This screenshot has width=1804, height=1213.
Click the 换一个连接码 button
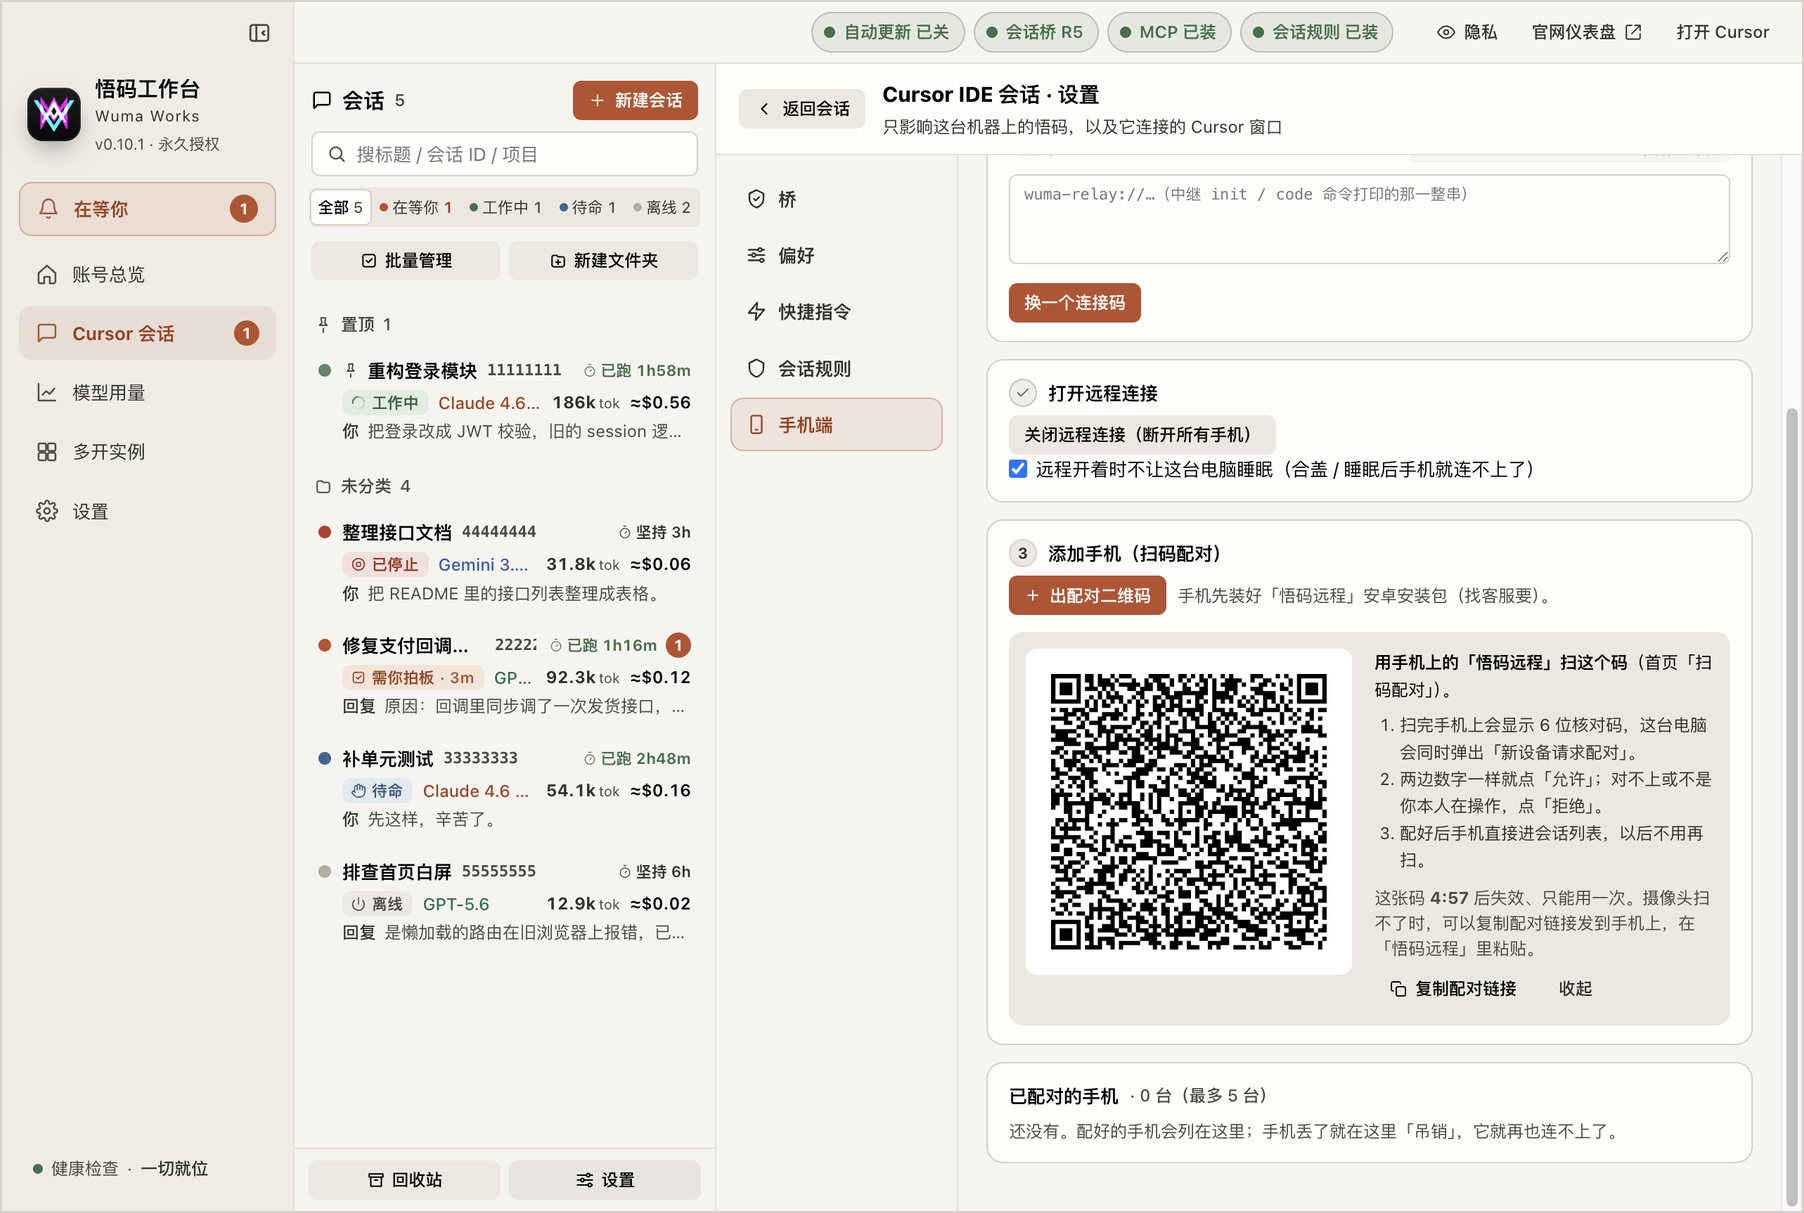tap(1074, 303)
